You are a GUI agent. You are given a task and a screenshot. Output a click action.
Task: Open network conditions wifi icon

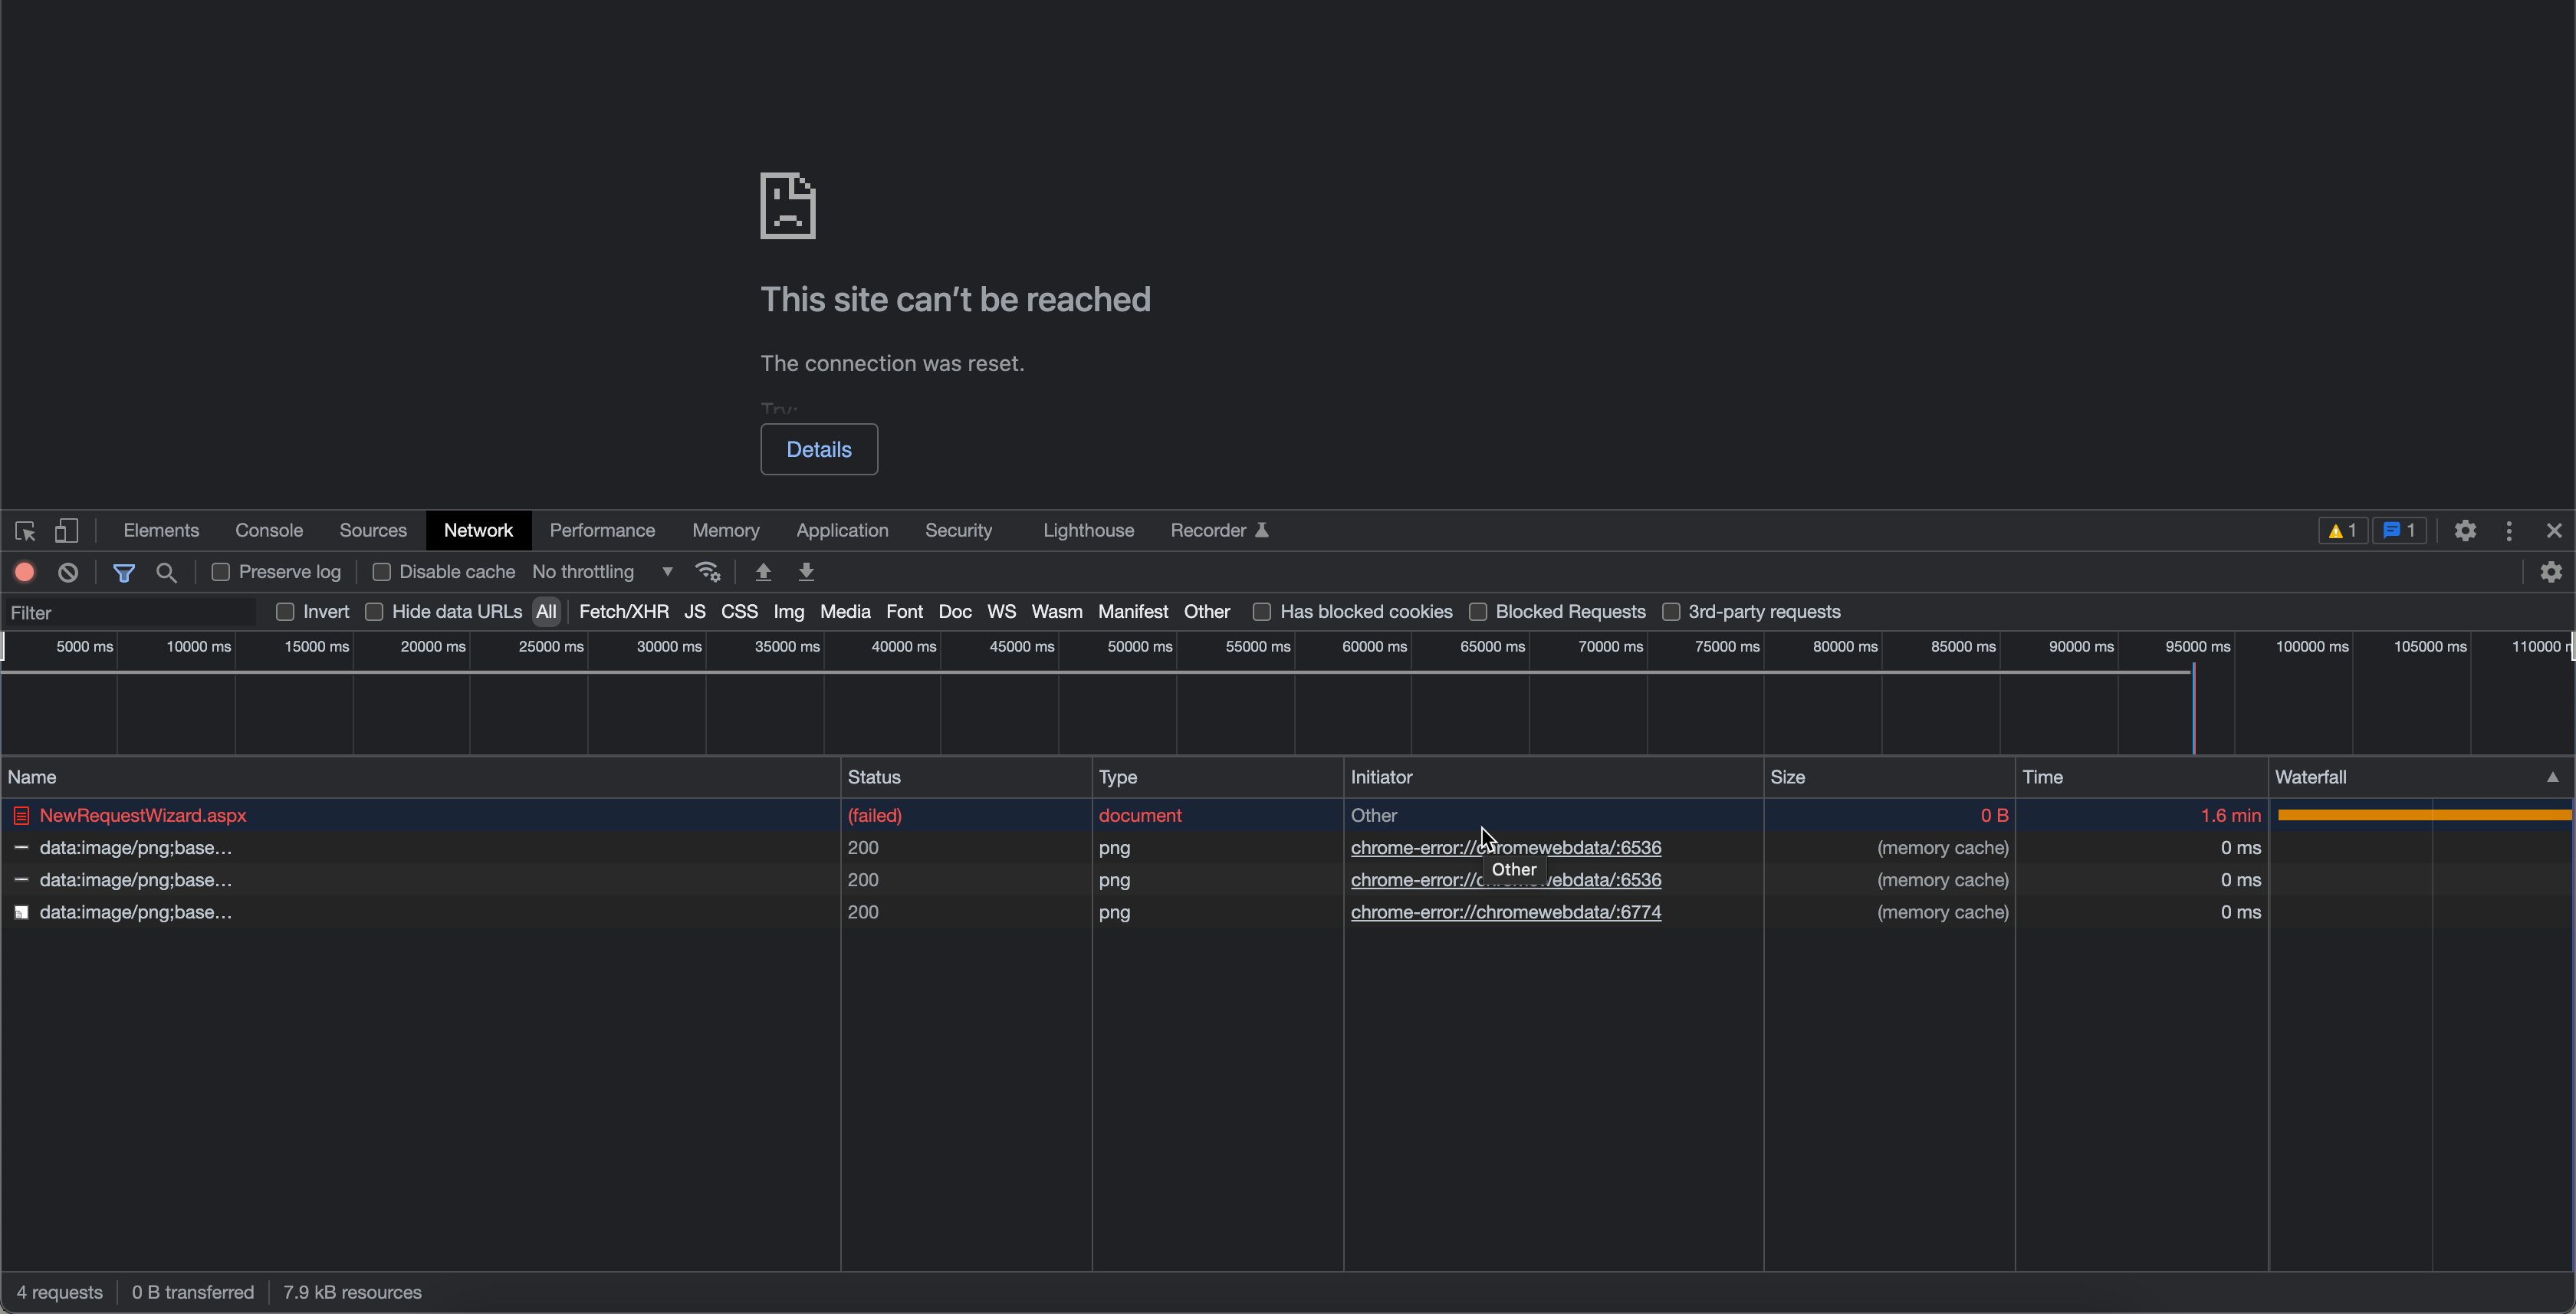click(x=708, y=572)
